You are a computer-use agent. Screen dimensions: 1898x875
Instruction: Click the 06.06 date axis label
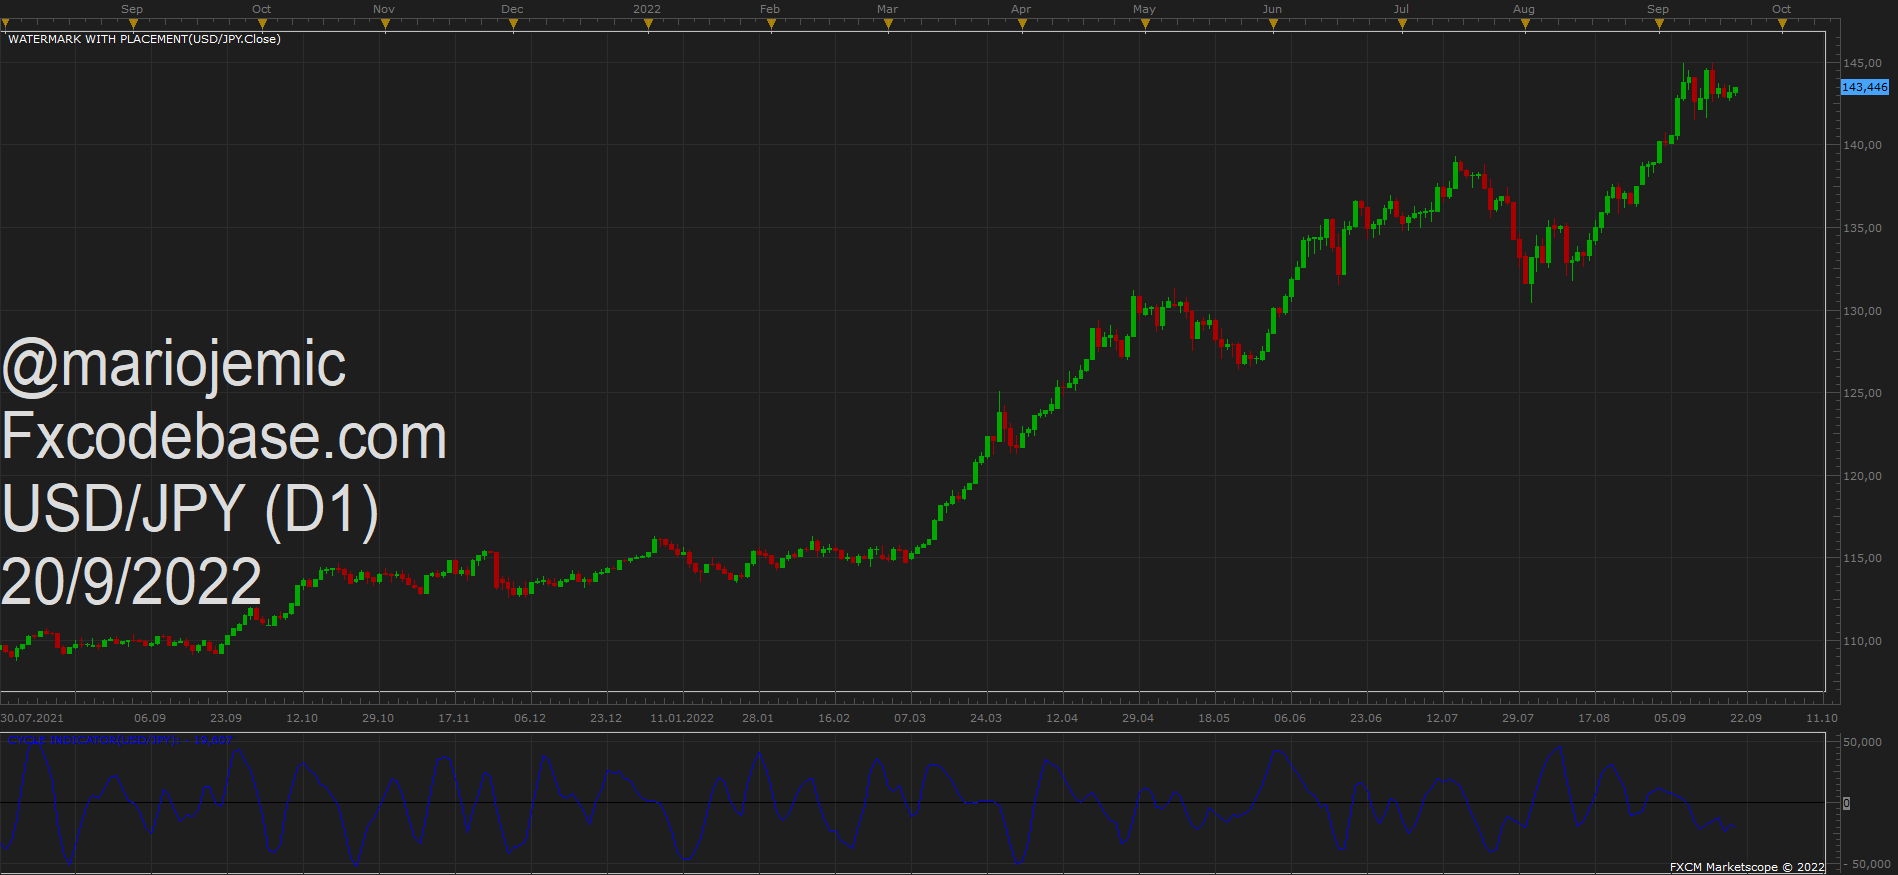tap(1290, 718)
